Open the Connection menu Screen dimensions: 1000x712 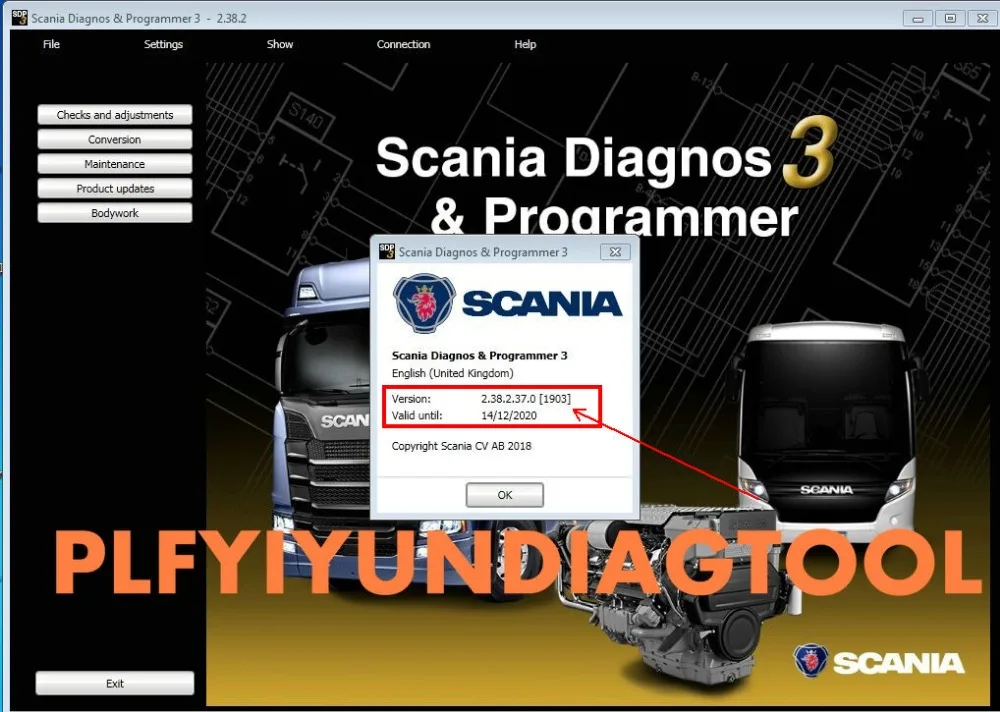403,44
